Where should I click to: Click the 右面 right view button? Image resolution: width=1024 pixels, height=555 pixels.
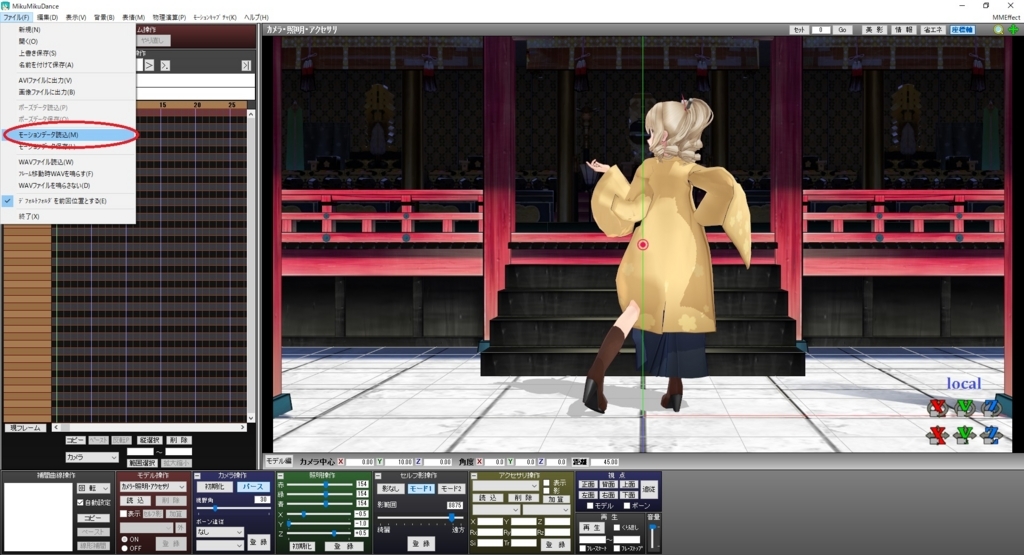[x=609, y=495]
